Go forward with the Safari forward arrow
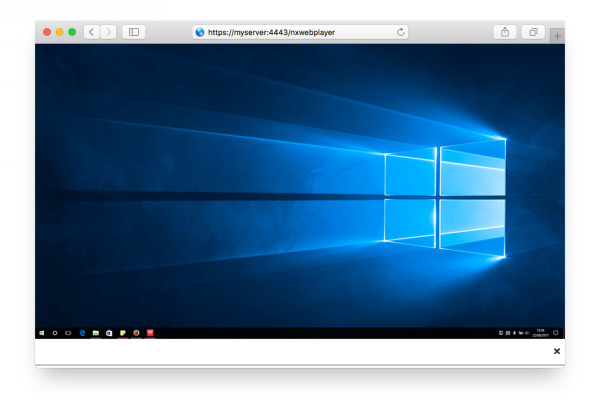 point(108,32)
